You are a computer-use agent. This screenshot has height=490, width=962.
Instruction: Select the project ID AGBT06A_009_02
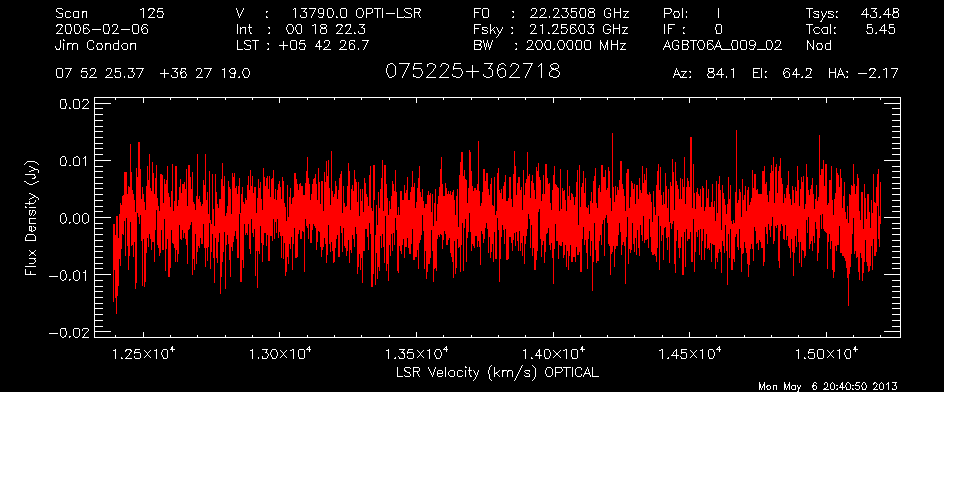coord(722,45)
